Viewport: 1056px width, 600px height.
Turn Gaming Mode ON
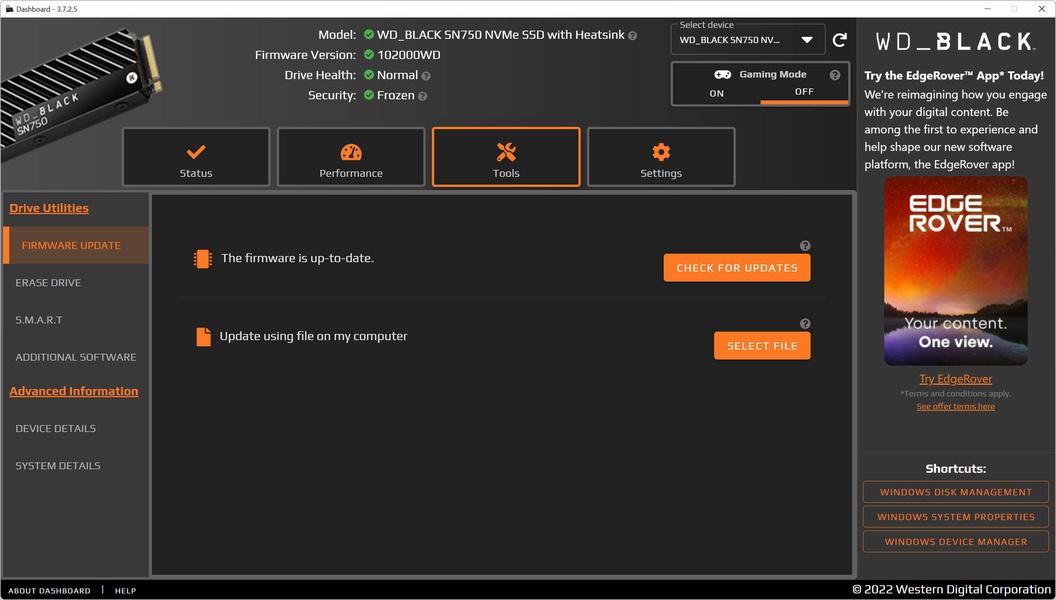pos(717,93)
